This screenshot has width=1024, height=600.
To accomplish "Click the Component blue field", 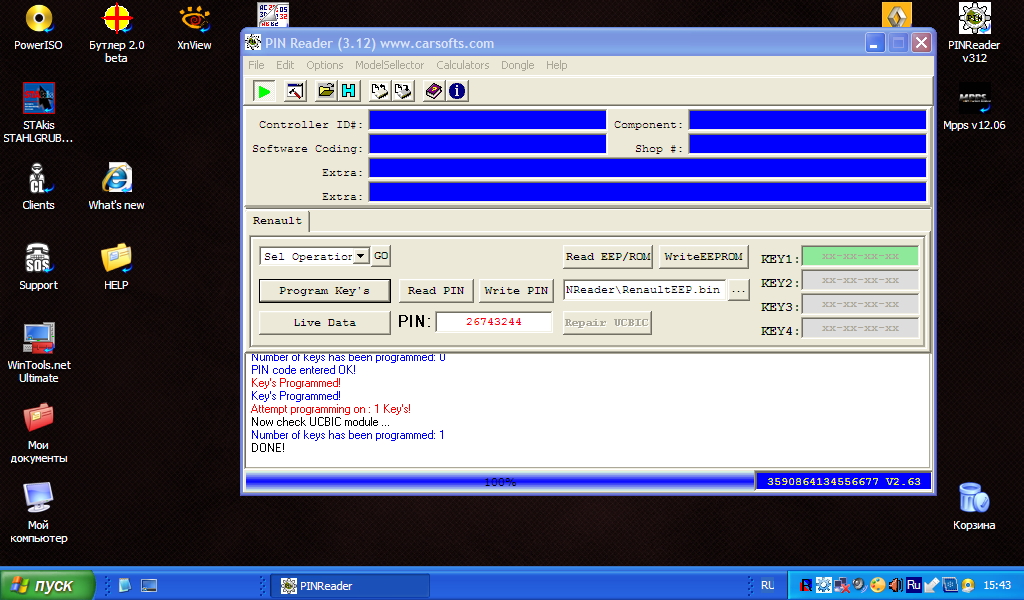I will [808, 120].
